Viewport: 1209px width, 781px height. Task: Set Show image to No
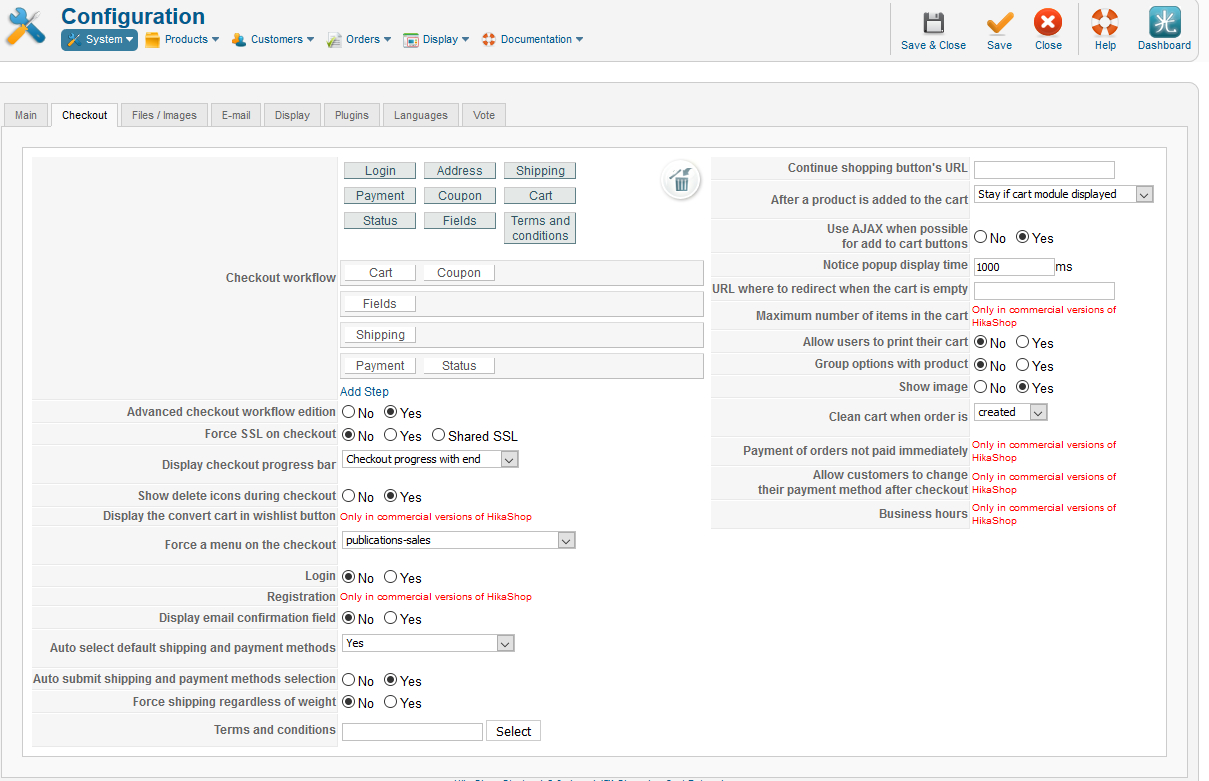[981, 387]
